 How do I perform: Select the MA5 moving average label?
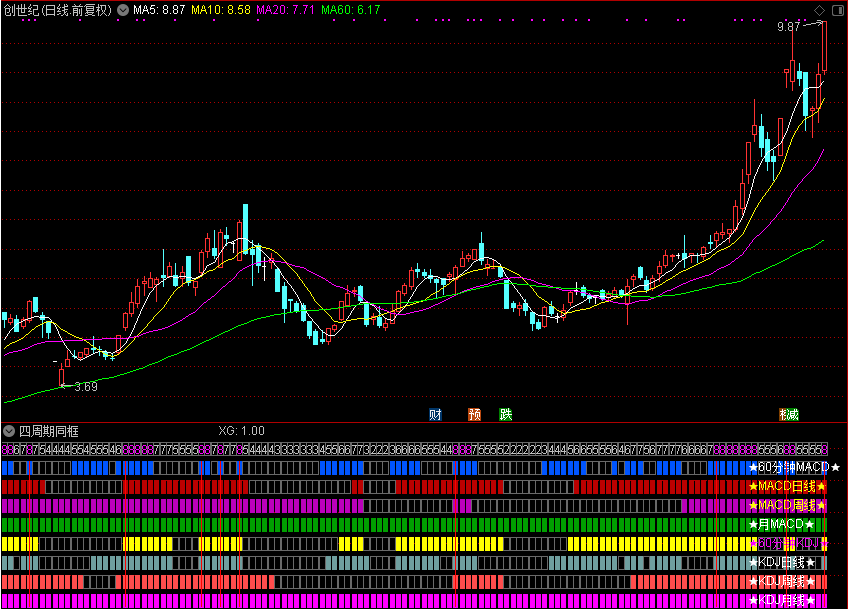[x=159, y=10]
